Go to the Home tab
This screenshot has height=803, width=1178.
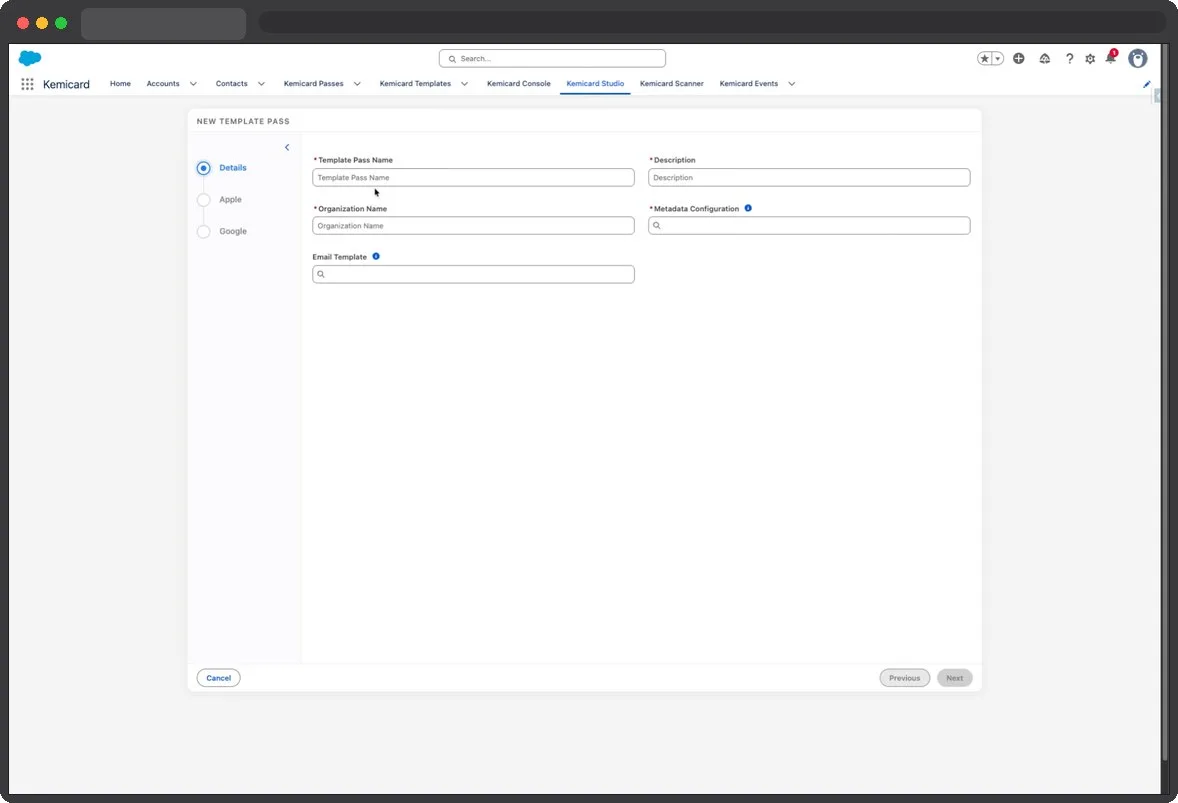tap(120, 83)
